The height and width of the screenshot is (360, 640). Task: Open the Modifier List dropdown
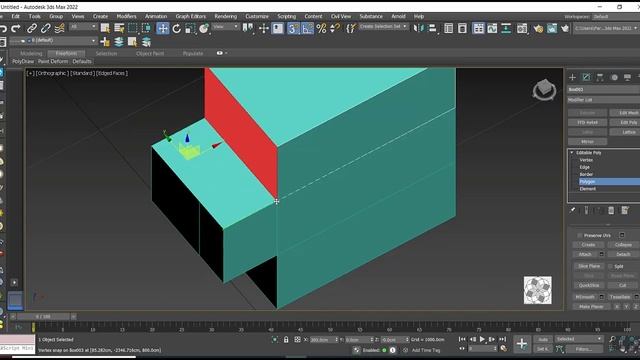604,100
